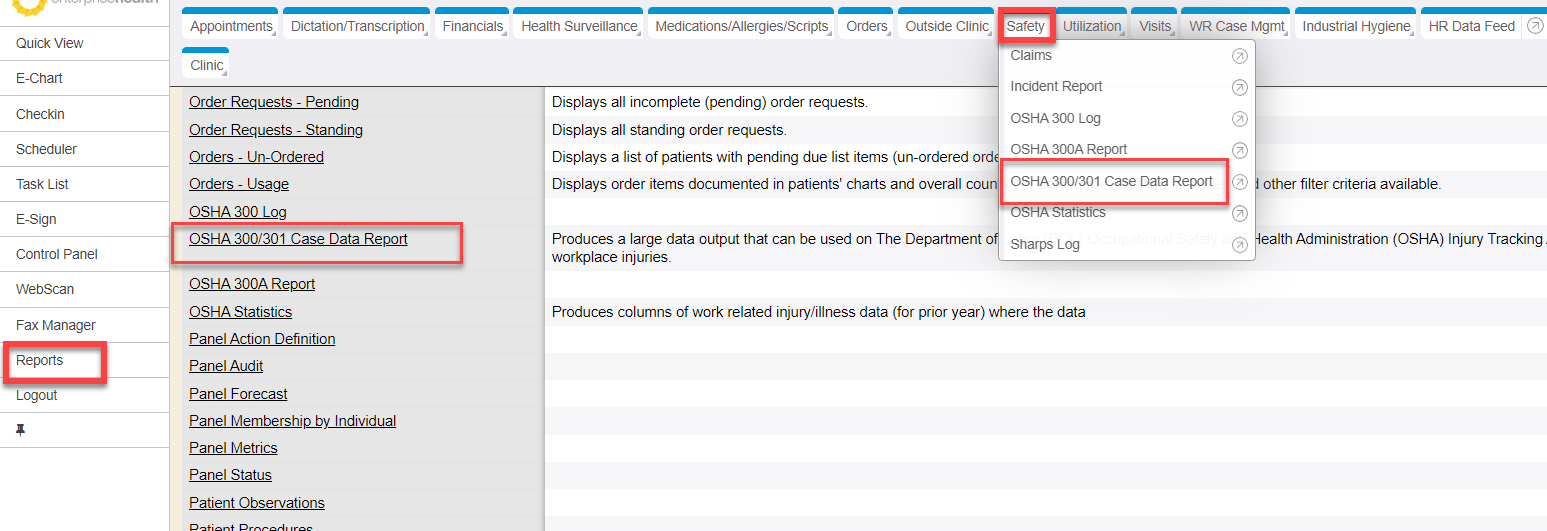Select OSHA 300/301 Case Data Report from Safety menu
Screen dimensions: 1547x531
[x=1111, y=182]
